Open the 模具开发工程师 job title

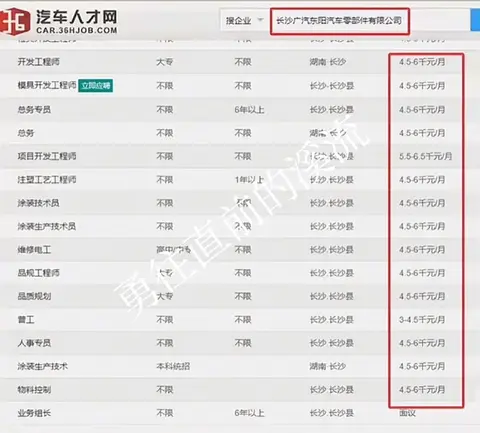pyautogui.click(x=47, y=85)
